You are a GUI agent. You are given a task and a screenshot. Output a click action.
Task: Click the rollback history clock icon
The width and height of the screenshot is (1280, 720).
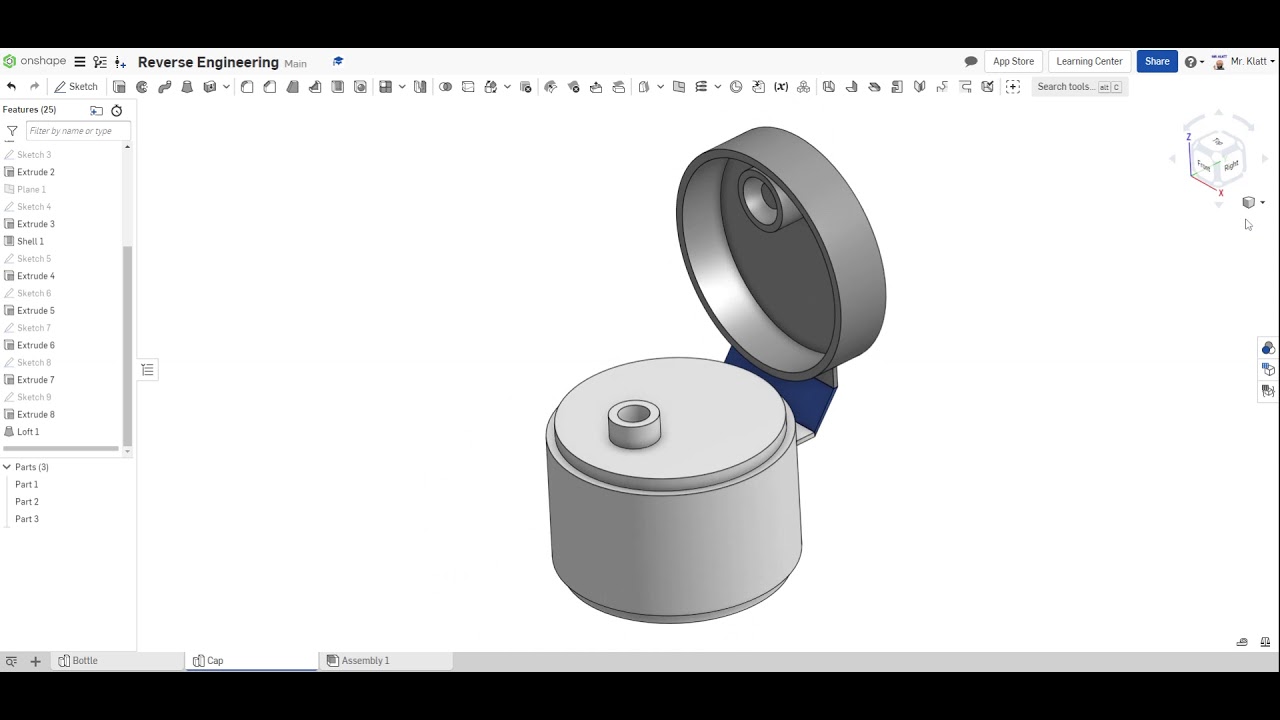tap(117, 111)
